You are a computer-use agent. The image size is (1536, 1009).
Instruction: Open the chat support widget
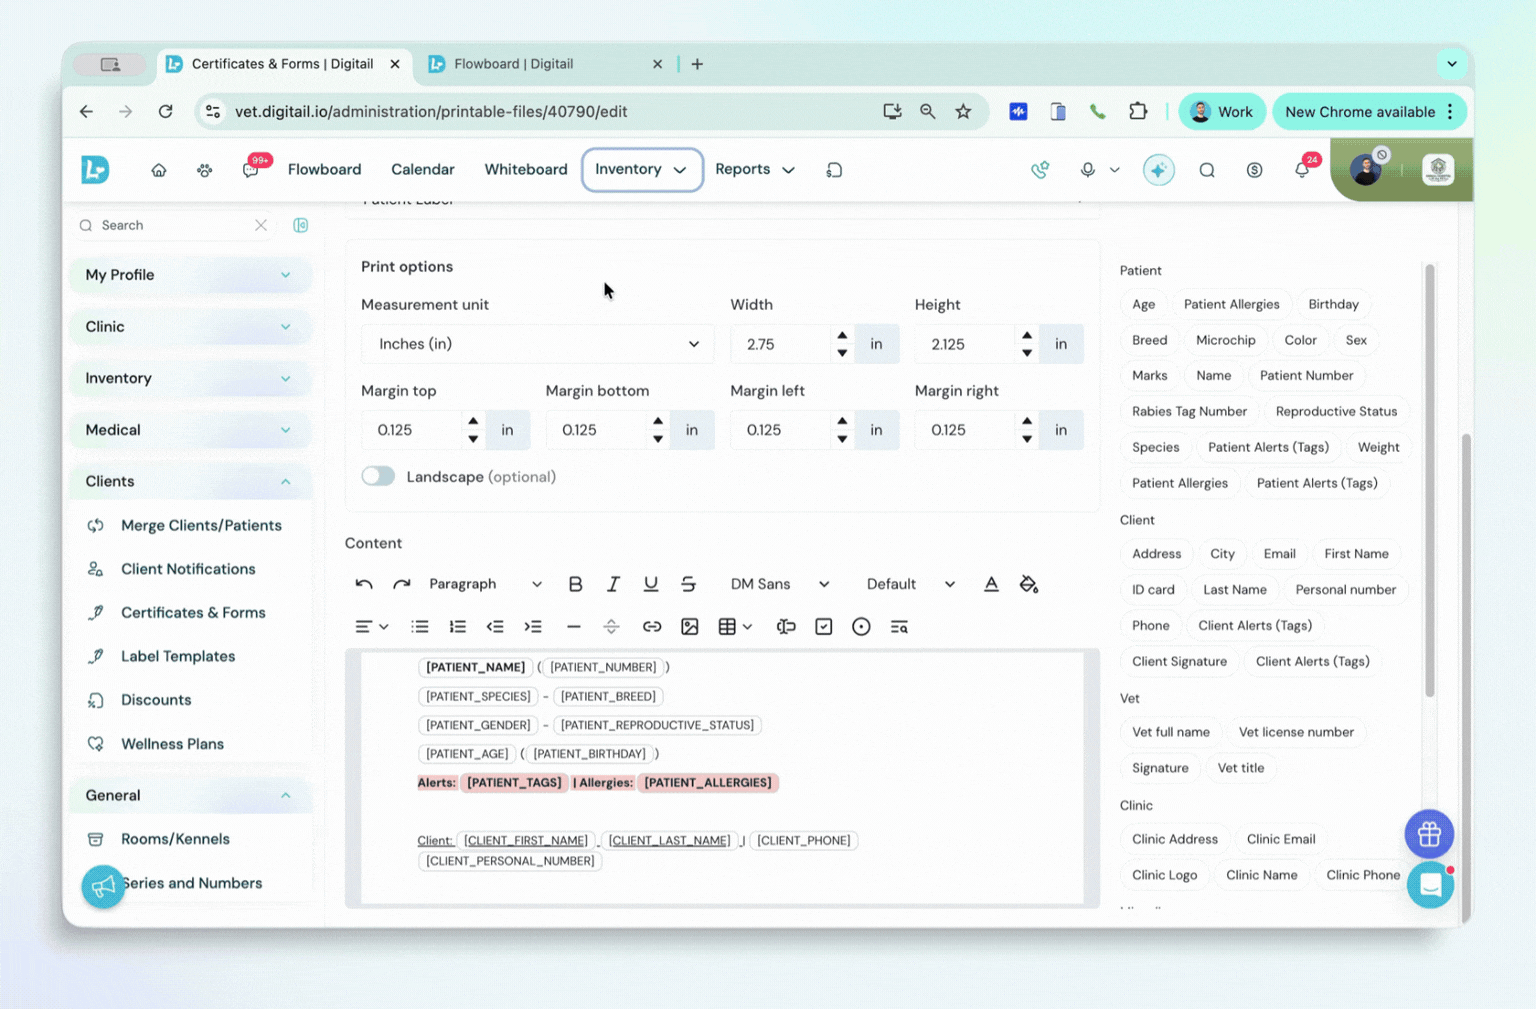pos(1430,885)
